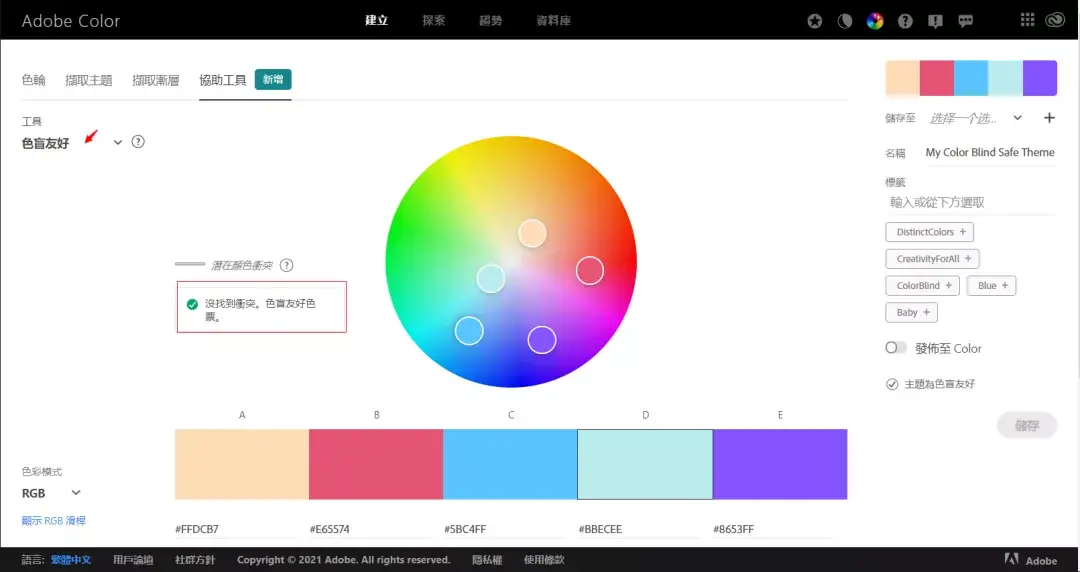The height and width of the screenshot is (572, 1080).
Task: Select color swatch E purple
Action: tap(780, 464)
